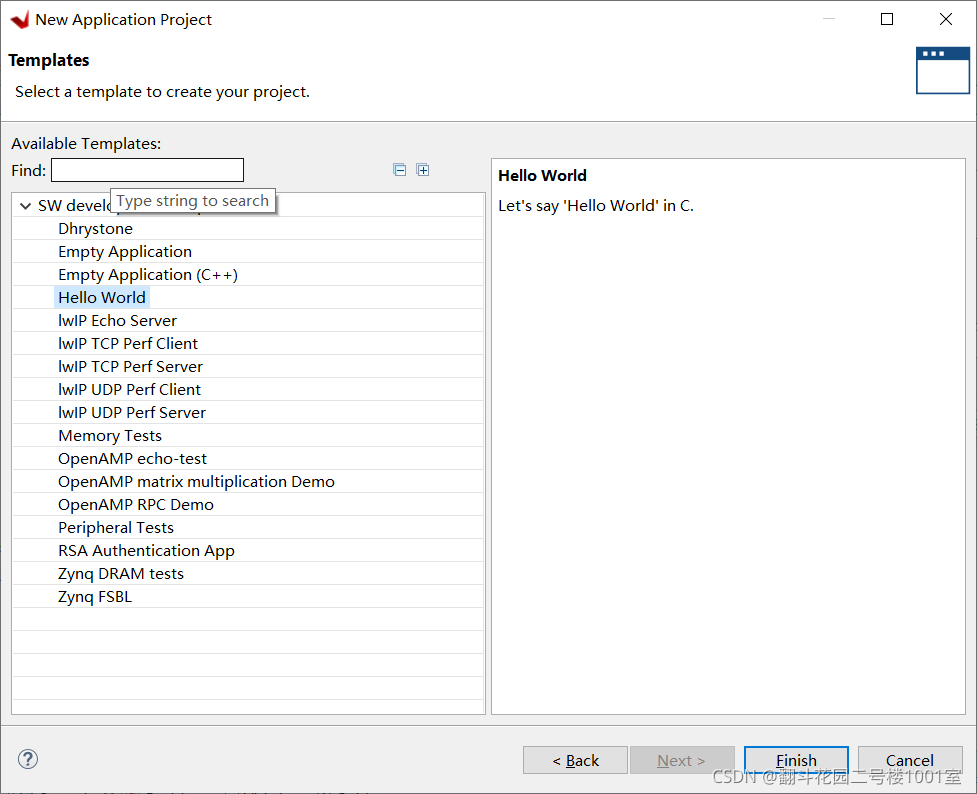This screenshot has width=977, height=794.
Task: Select lwIP TCP Perf Client template
Action: click(x=128, y=344)
